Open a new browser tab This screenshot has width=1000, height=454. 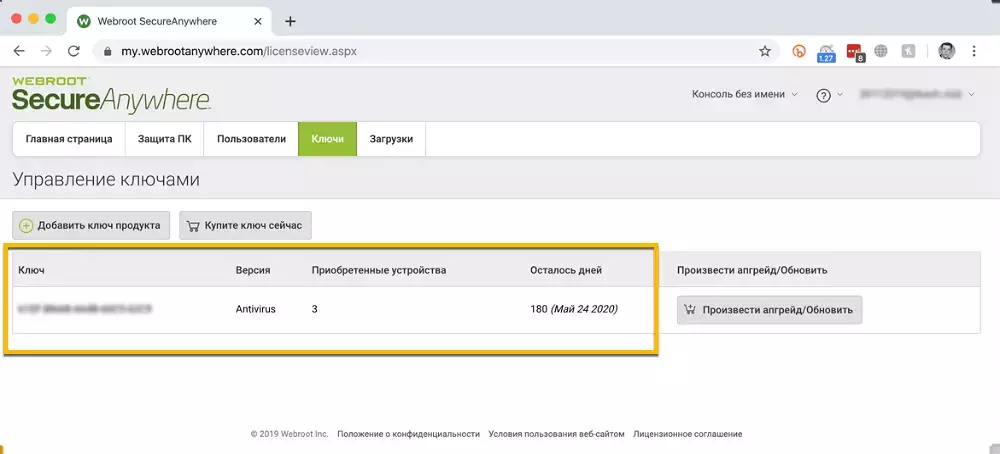tap(290, 21)
